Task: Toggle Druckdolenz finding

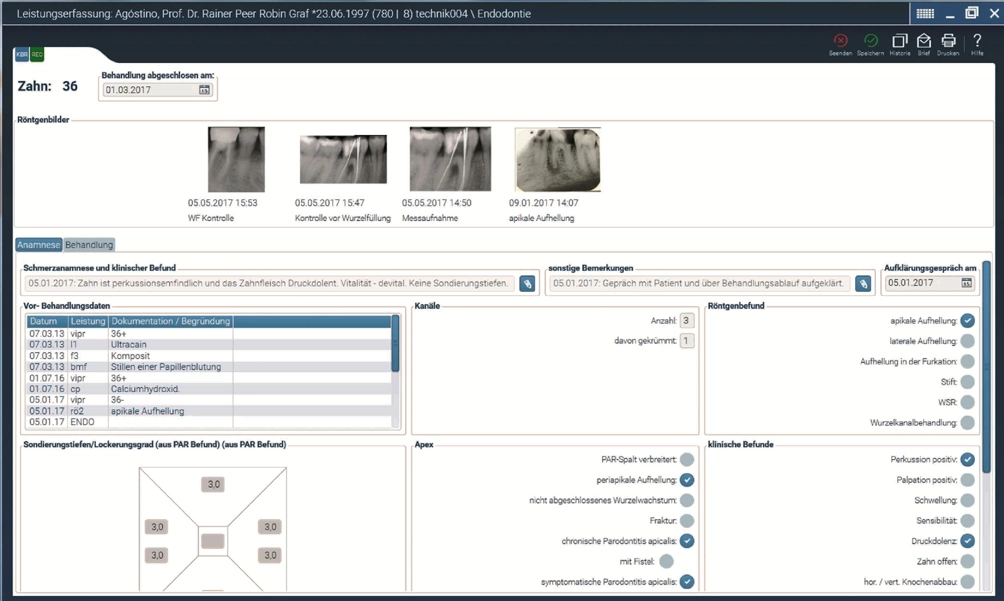Action: click(968, 541)
